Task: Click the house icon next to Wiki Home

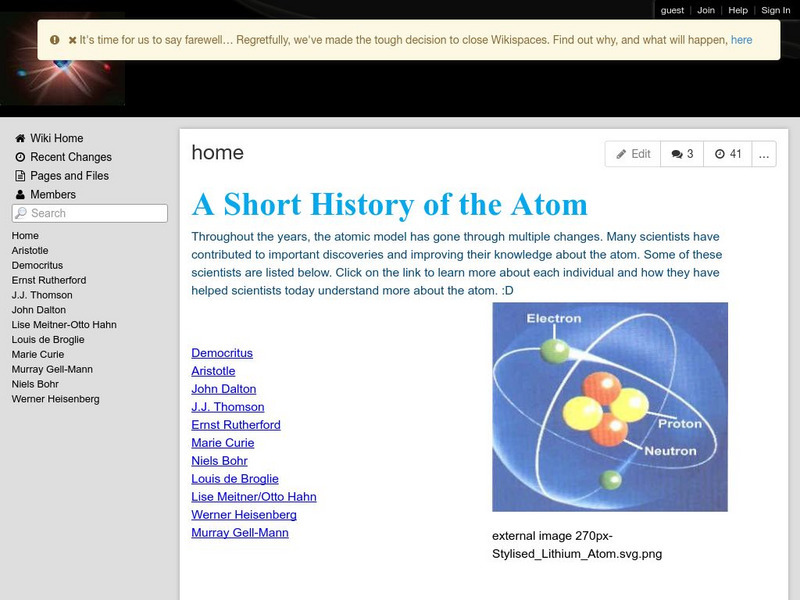Action: (x=20, y=138)
